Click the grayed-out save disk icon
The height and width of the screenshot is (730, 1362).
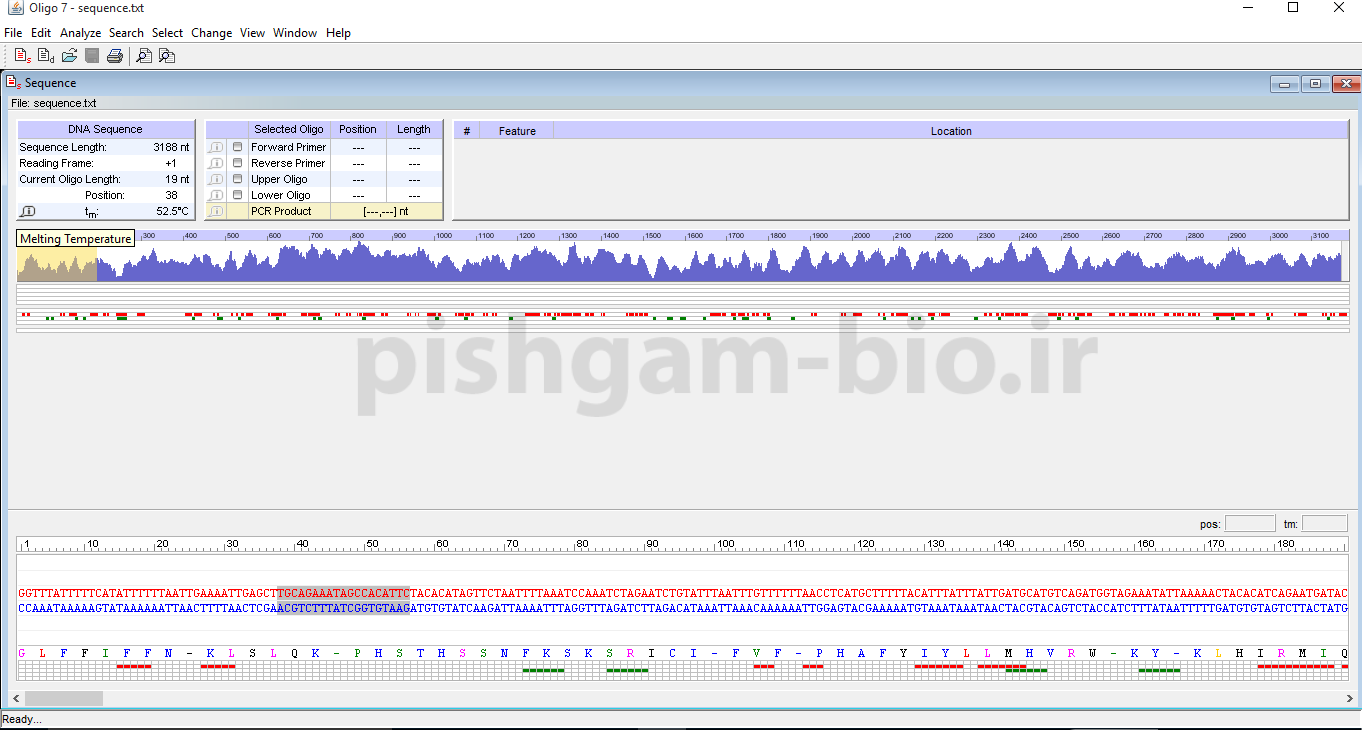(92, 56)
